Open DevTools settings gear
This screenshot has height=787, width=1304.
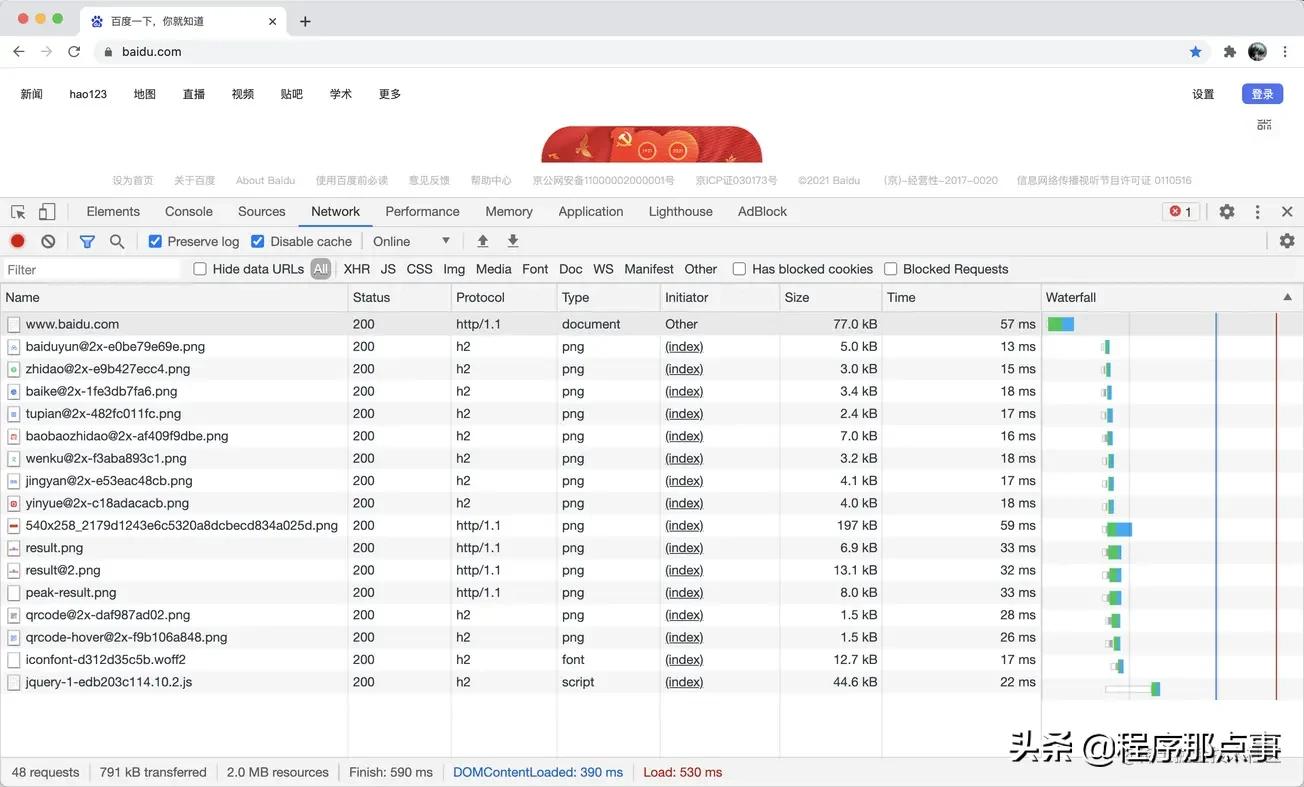(1227, 212)
